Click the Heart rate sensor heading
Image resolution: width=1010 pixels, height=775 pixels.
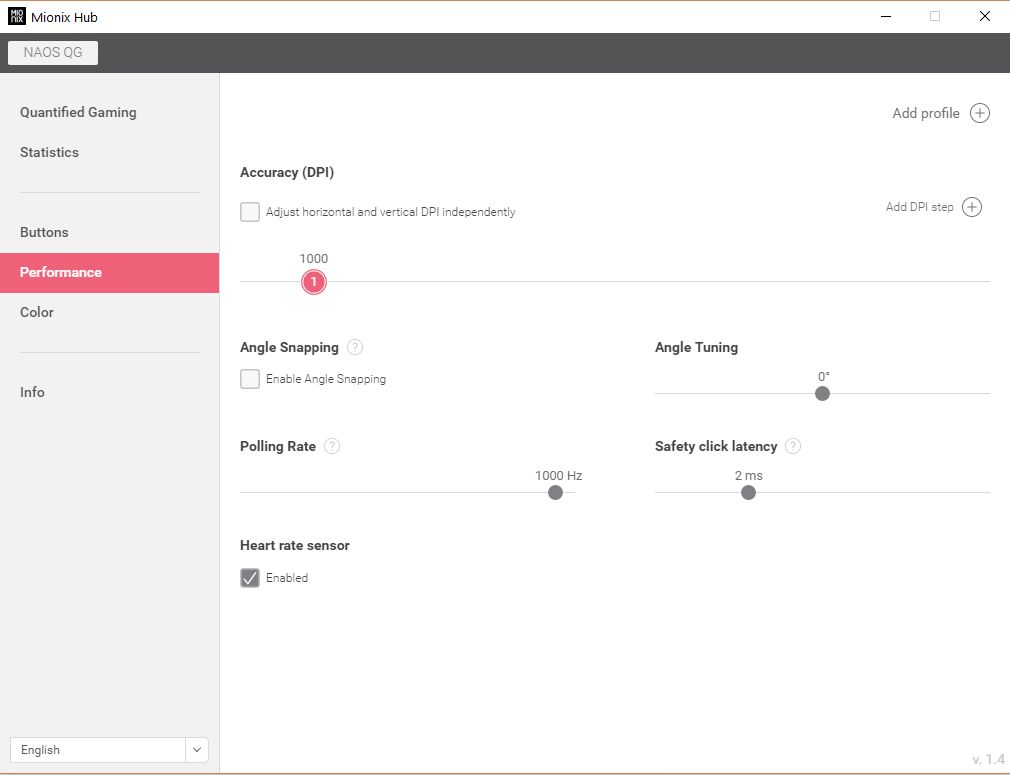294,546
